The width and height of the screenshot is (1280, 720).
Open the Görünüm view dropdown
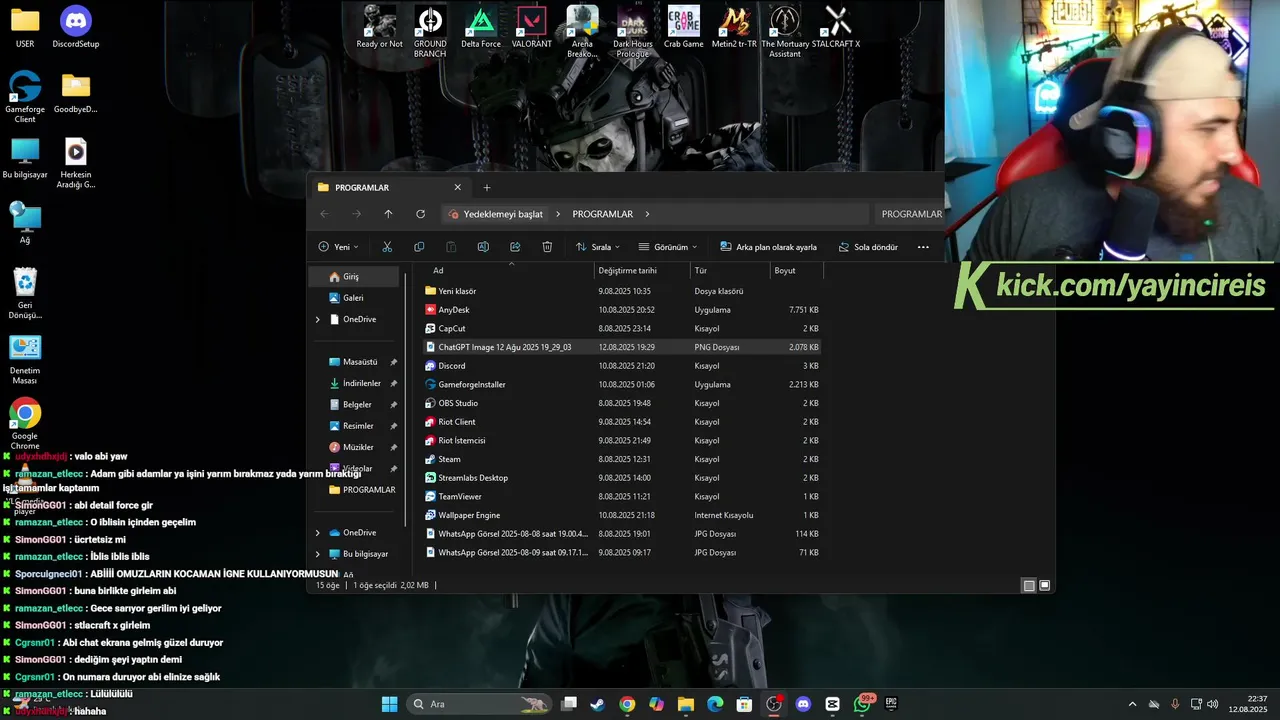(x=668, y=247)
